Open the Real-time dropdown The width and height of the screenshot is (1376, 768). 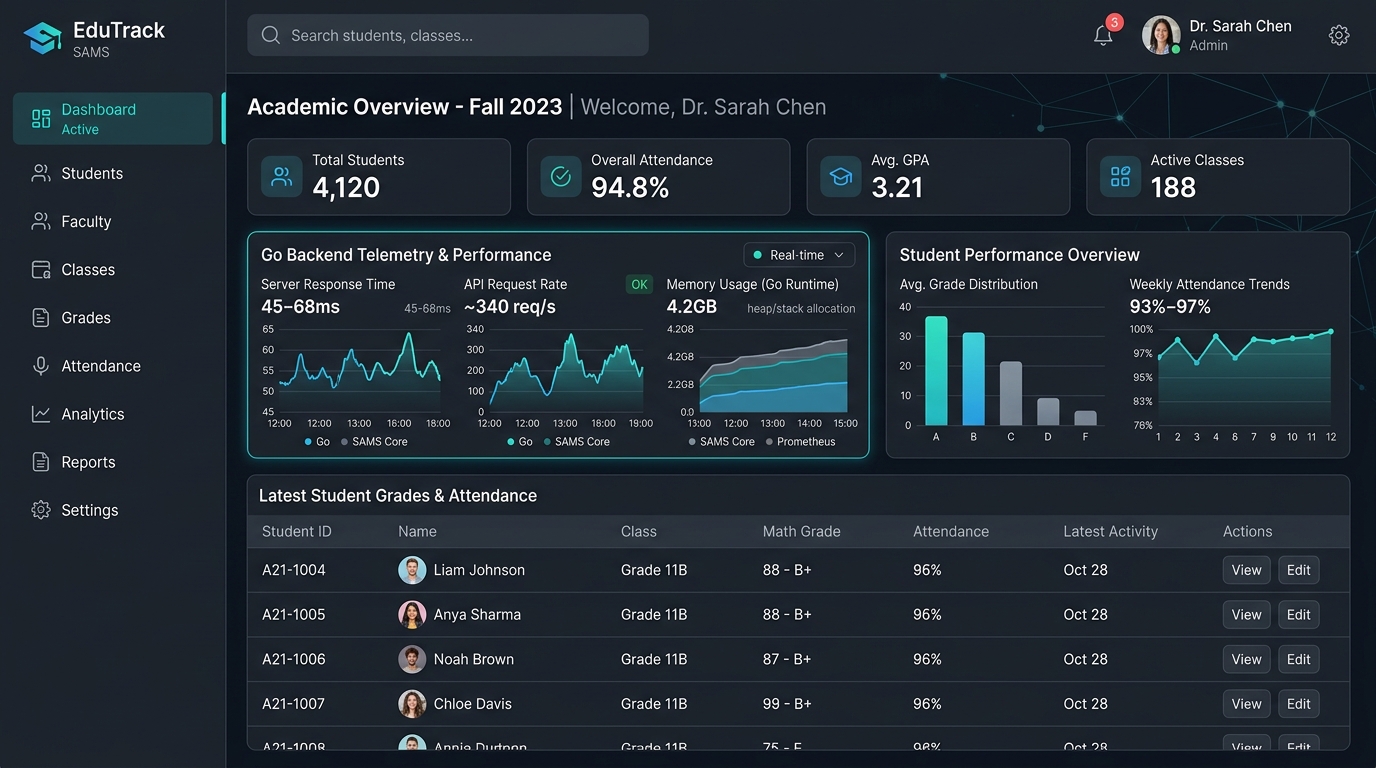[x=799, y=255]
